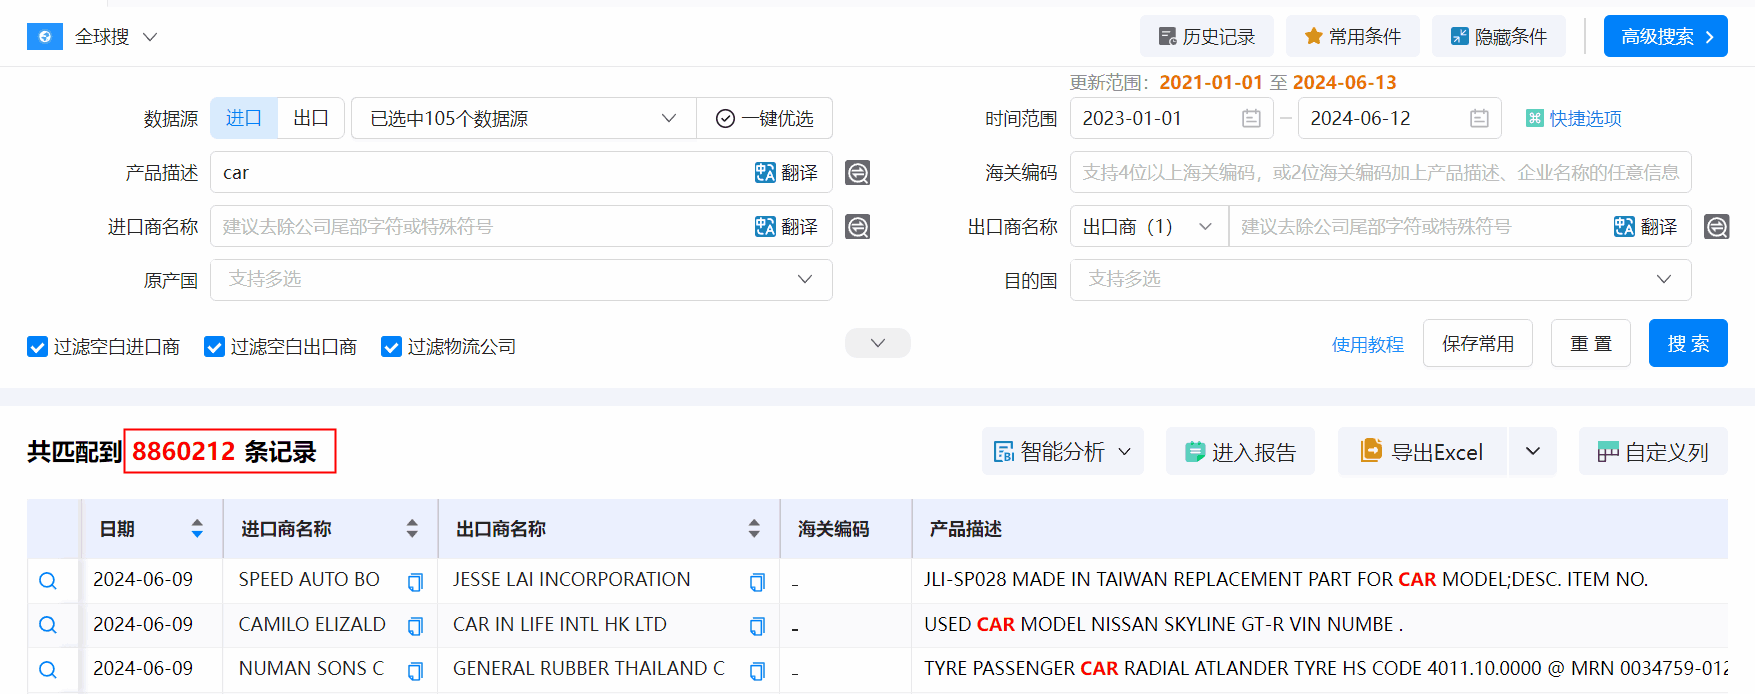This screenshot has width=1755, height=694.
Task: Toggle filter blank exporters checkbox
Action: [x=214, y=347]
